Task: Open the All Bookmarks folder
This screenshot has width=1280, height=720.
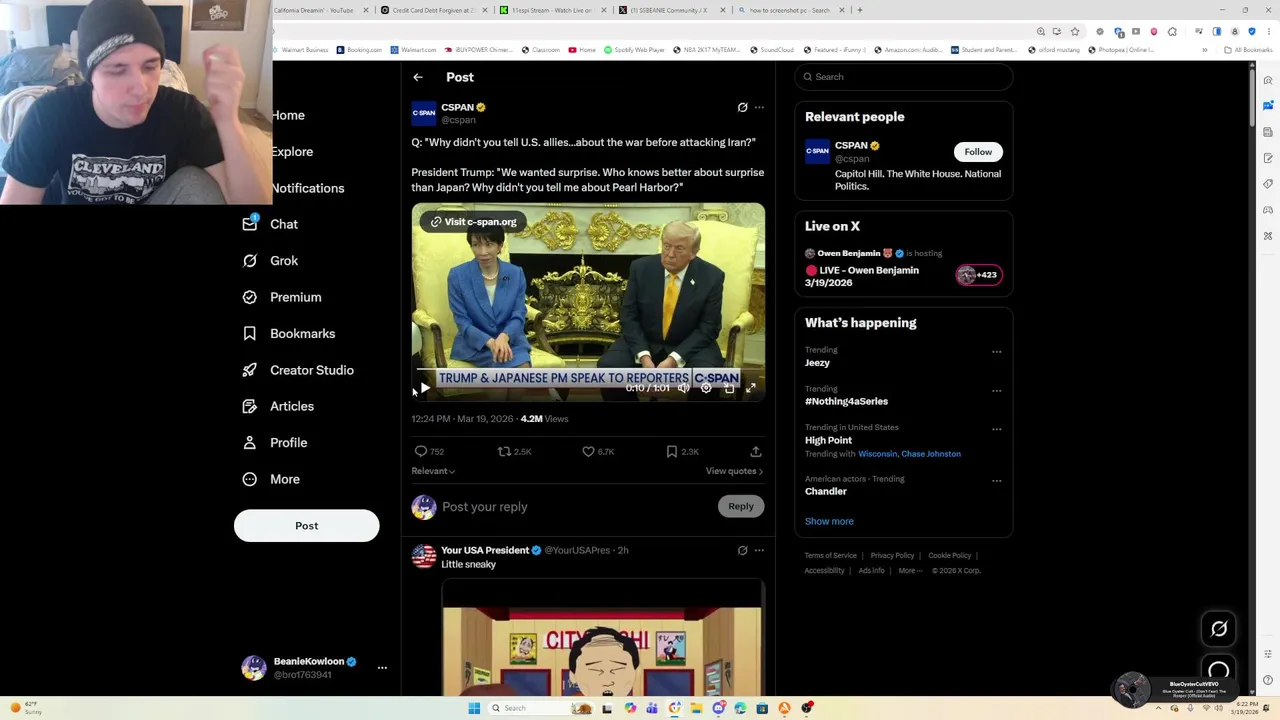Action: (x=1248, y=50)
